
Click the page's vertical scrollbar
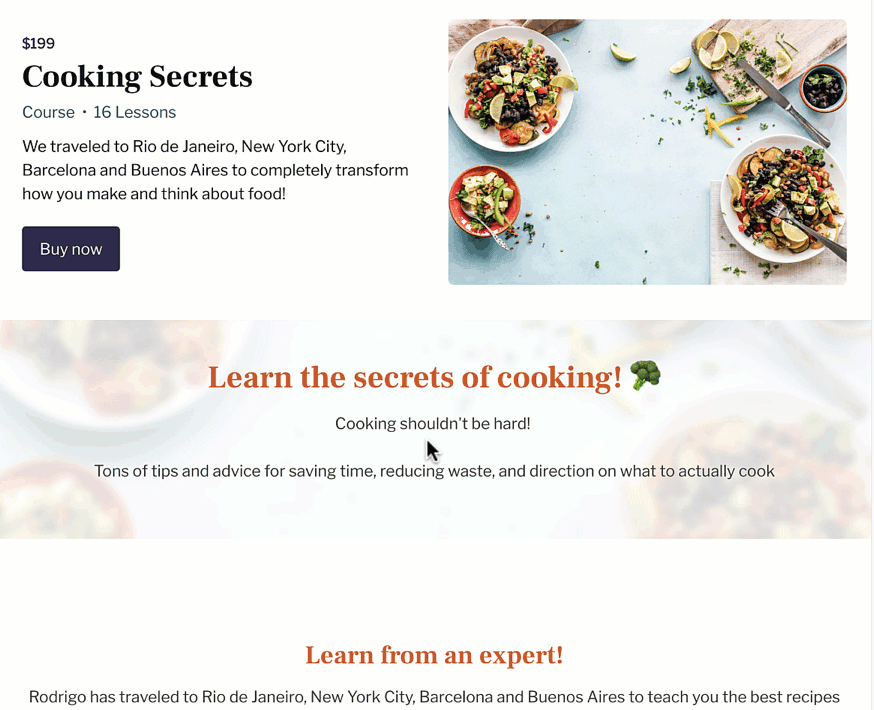coord(872,355)
